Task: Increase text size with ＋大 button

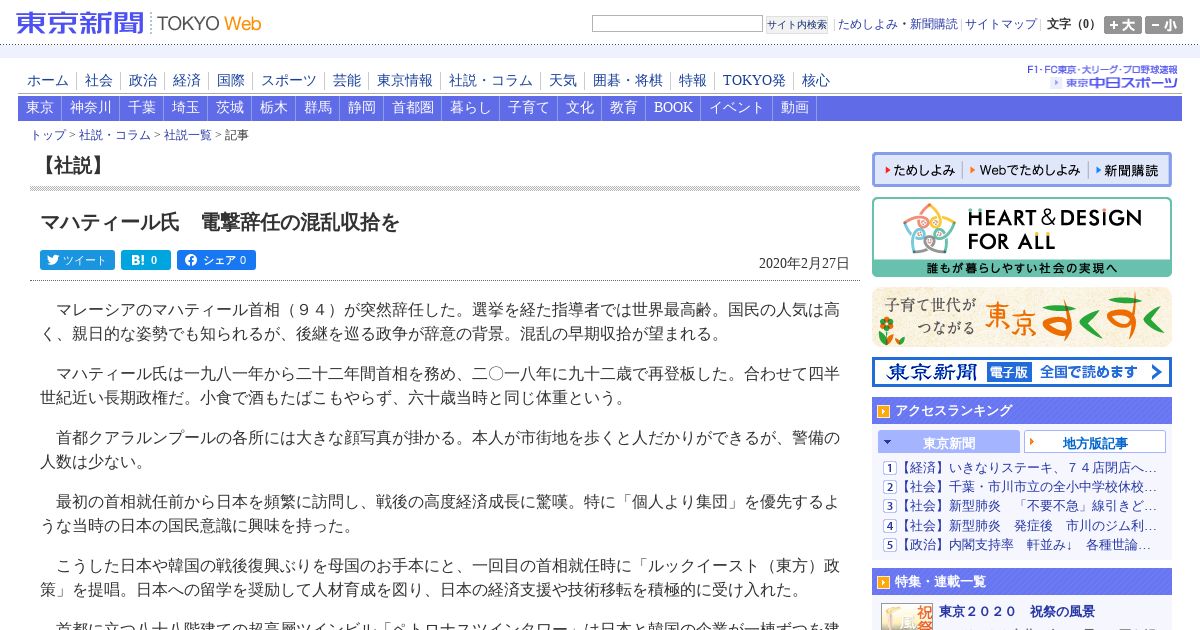Action: [x=1122, y=25]
